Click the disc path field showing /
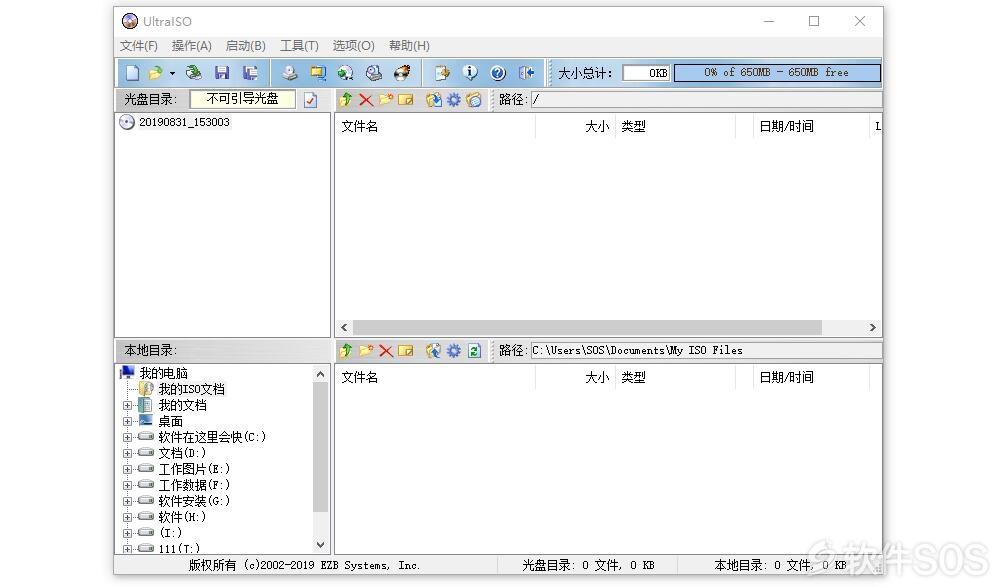This screenshot has height=587, width=1004. point(706,99)
